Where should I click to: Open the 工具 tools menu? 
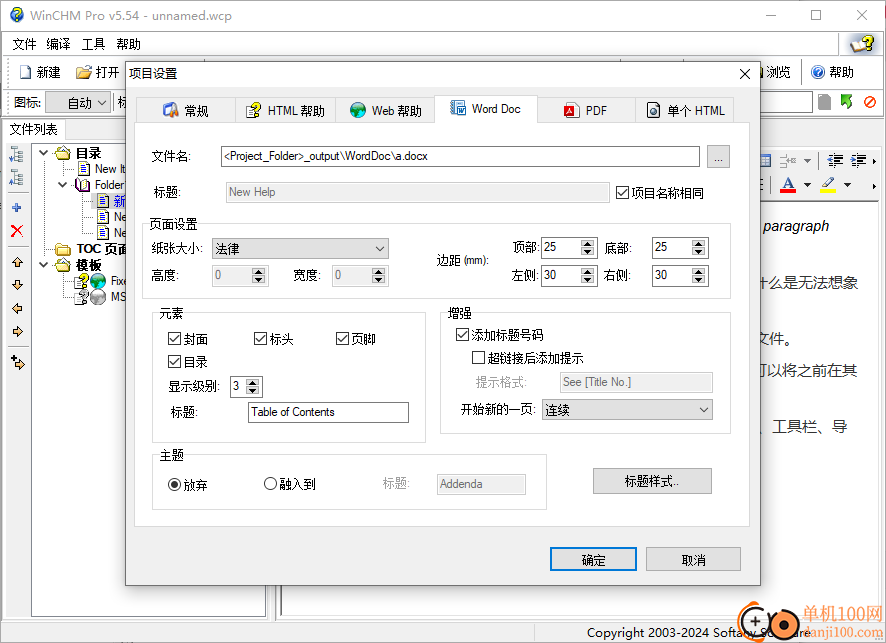(x=93, y=44)
